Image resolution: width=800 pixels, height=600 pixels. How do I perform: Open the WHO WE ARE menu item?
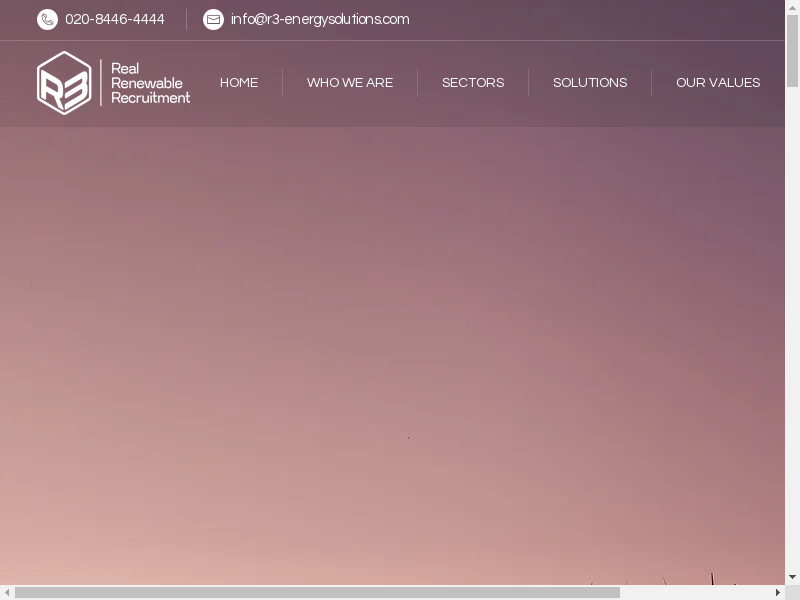pos(350,83)
